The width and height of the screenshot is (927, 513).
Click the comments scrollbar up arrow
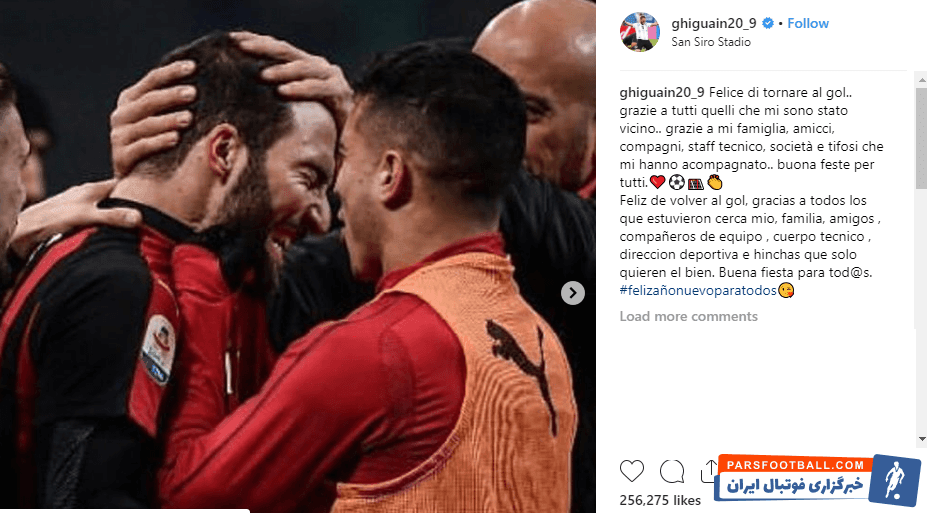click(921, 79)
